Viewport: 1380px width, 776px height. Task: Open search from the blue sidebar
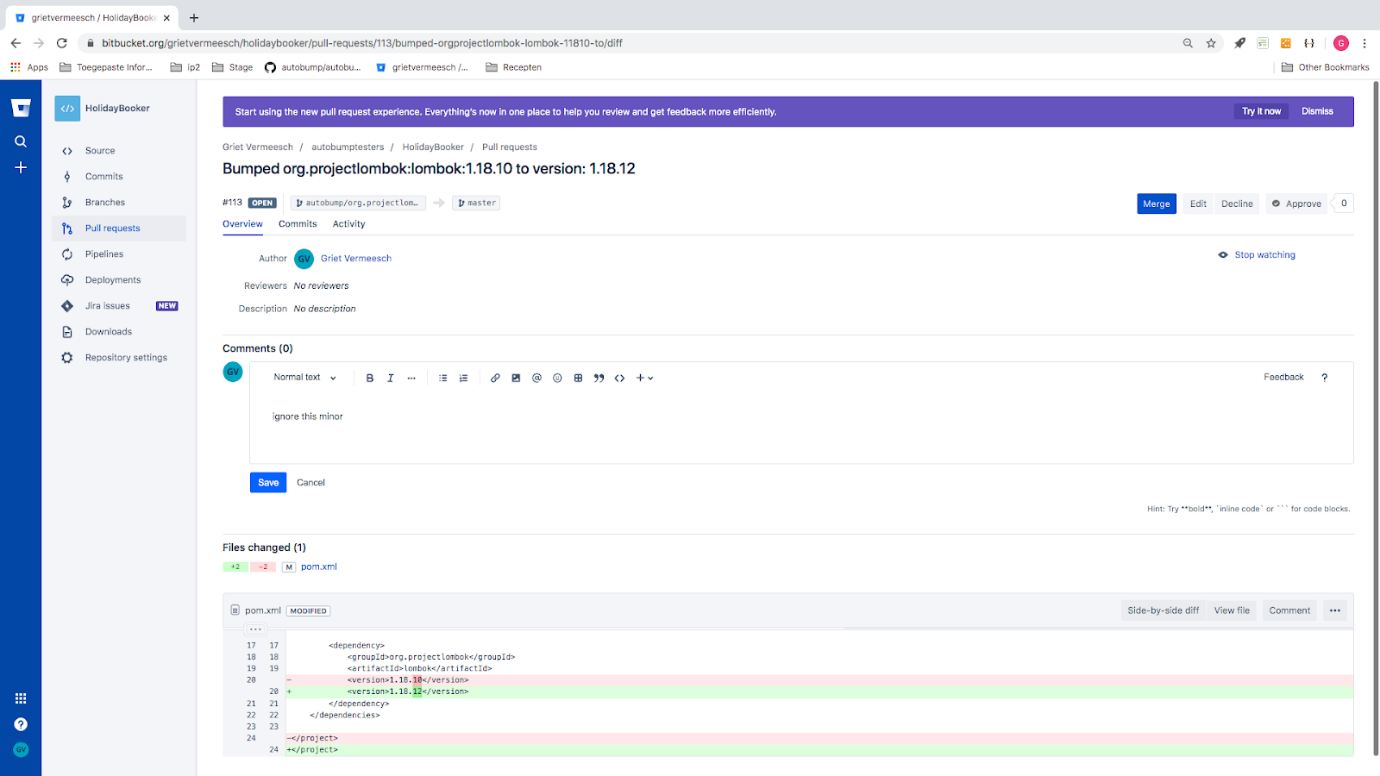(x=20, y=142)
